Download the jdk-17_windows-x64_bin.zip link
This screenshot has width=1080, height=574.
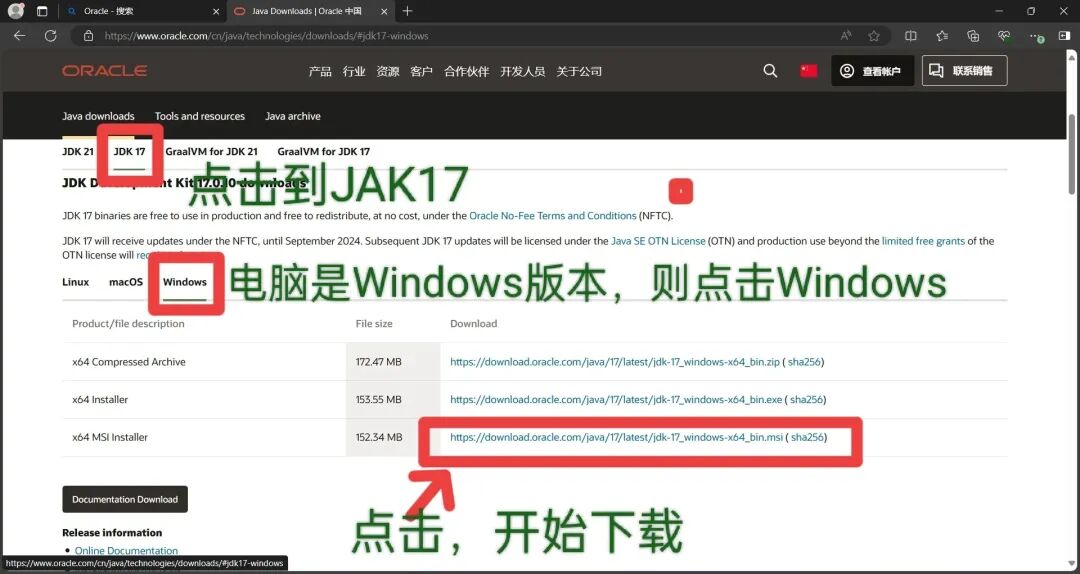(x=615, y=362)
